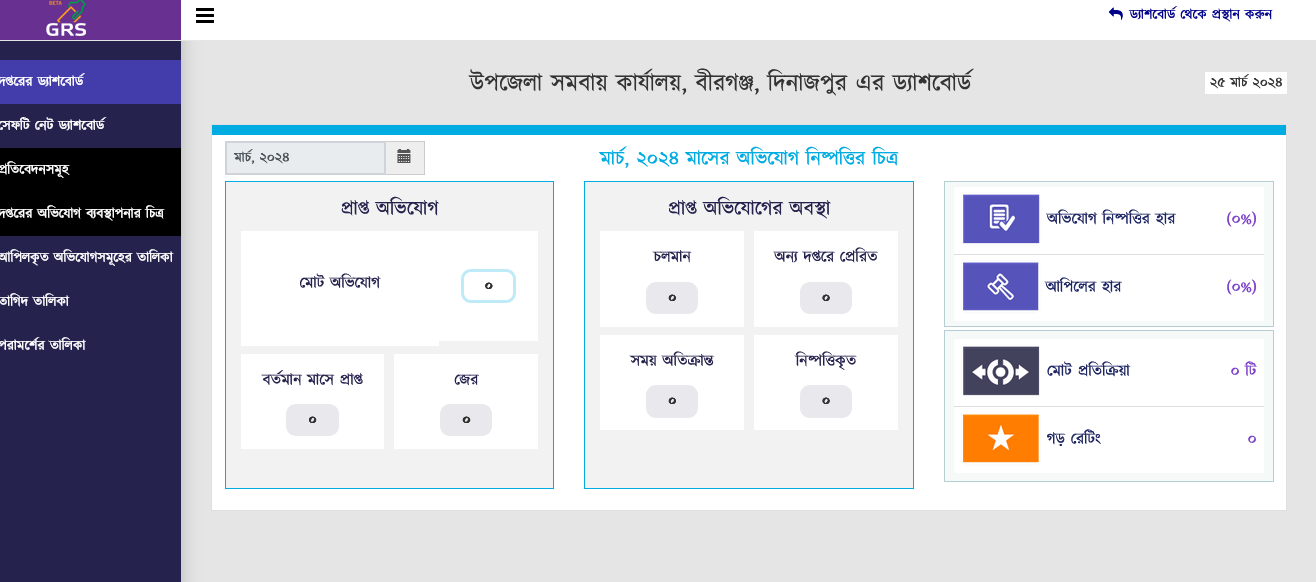Click the আপিলের হার gavel icon

tap(1000, 286)
